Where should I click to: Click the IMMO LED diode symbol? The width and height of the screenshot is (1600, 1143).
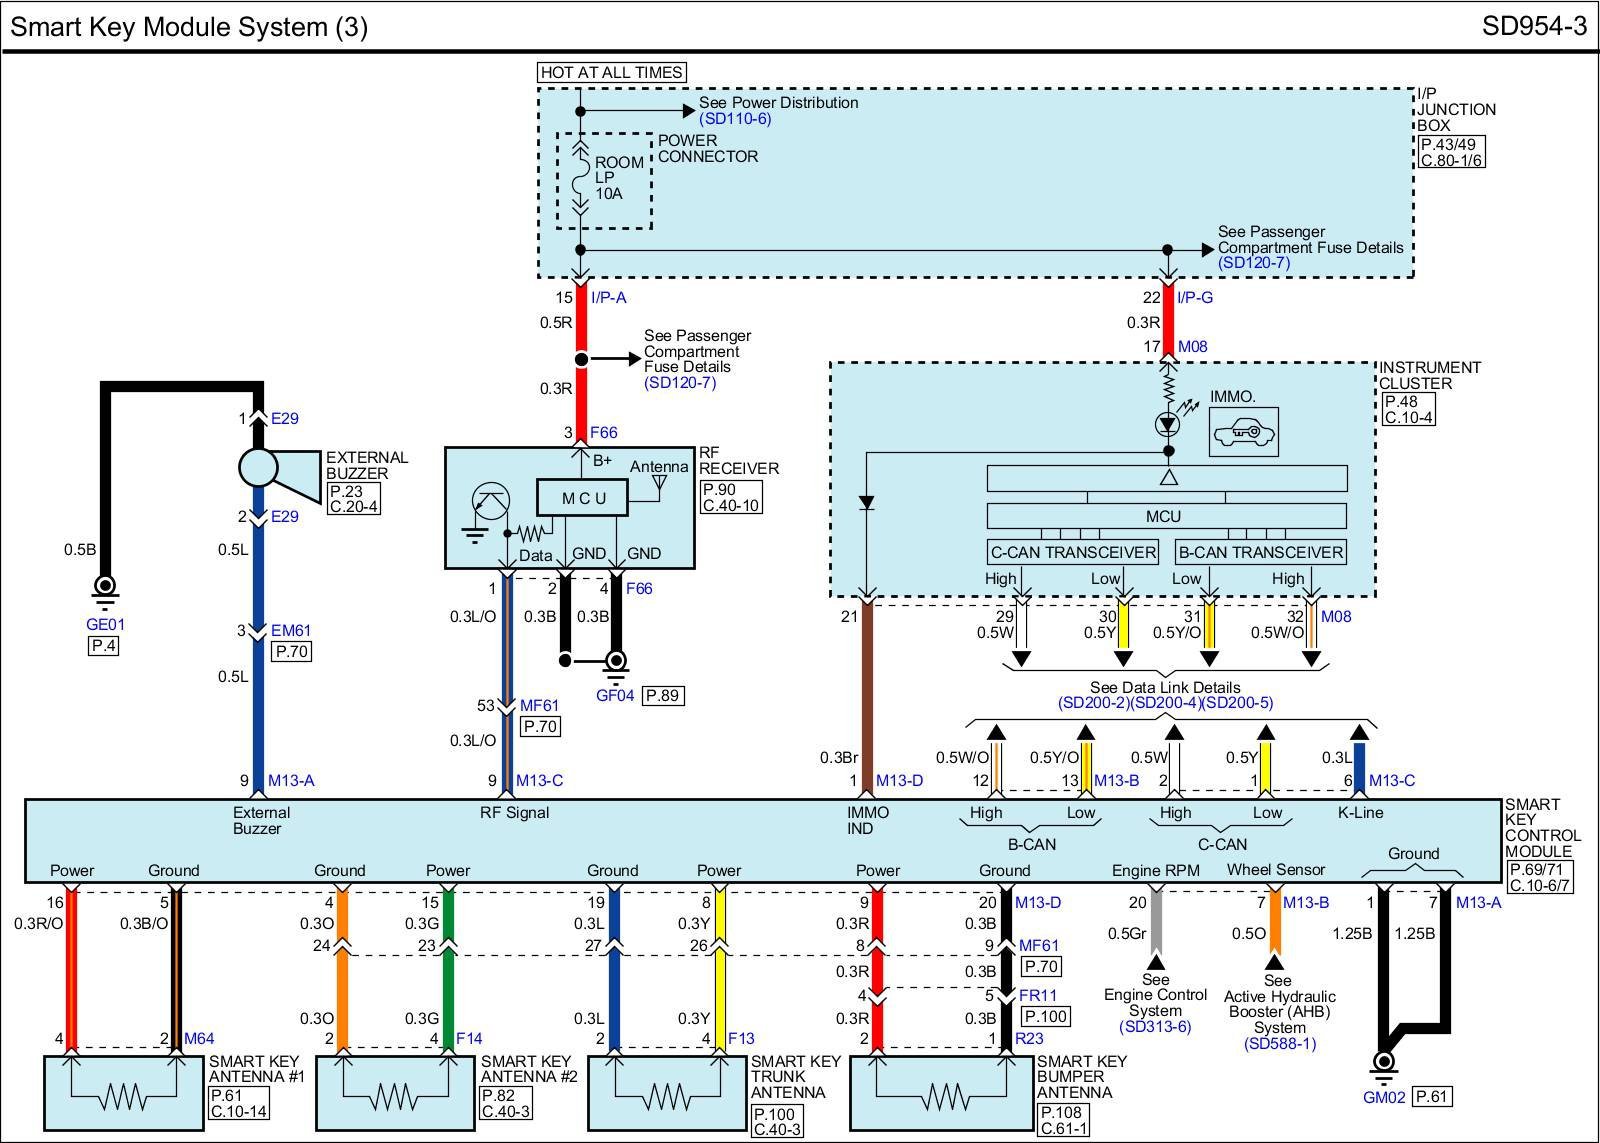coord(1167,424)
